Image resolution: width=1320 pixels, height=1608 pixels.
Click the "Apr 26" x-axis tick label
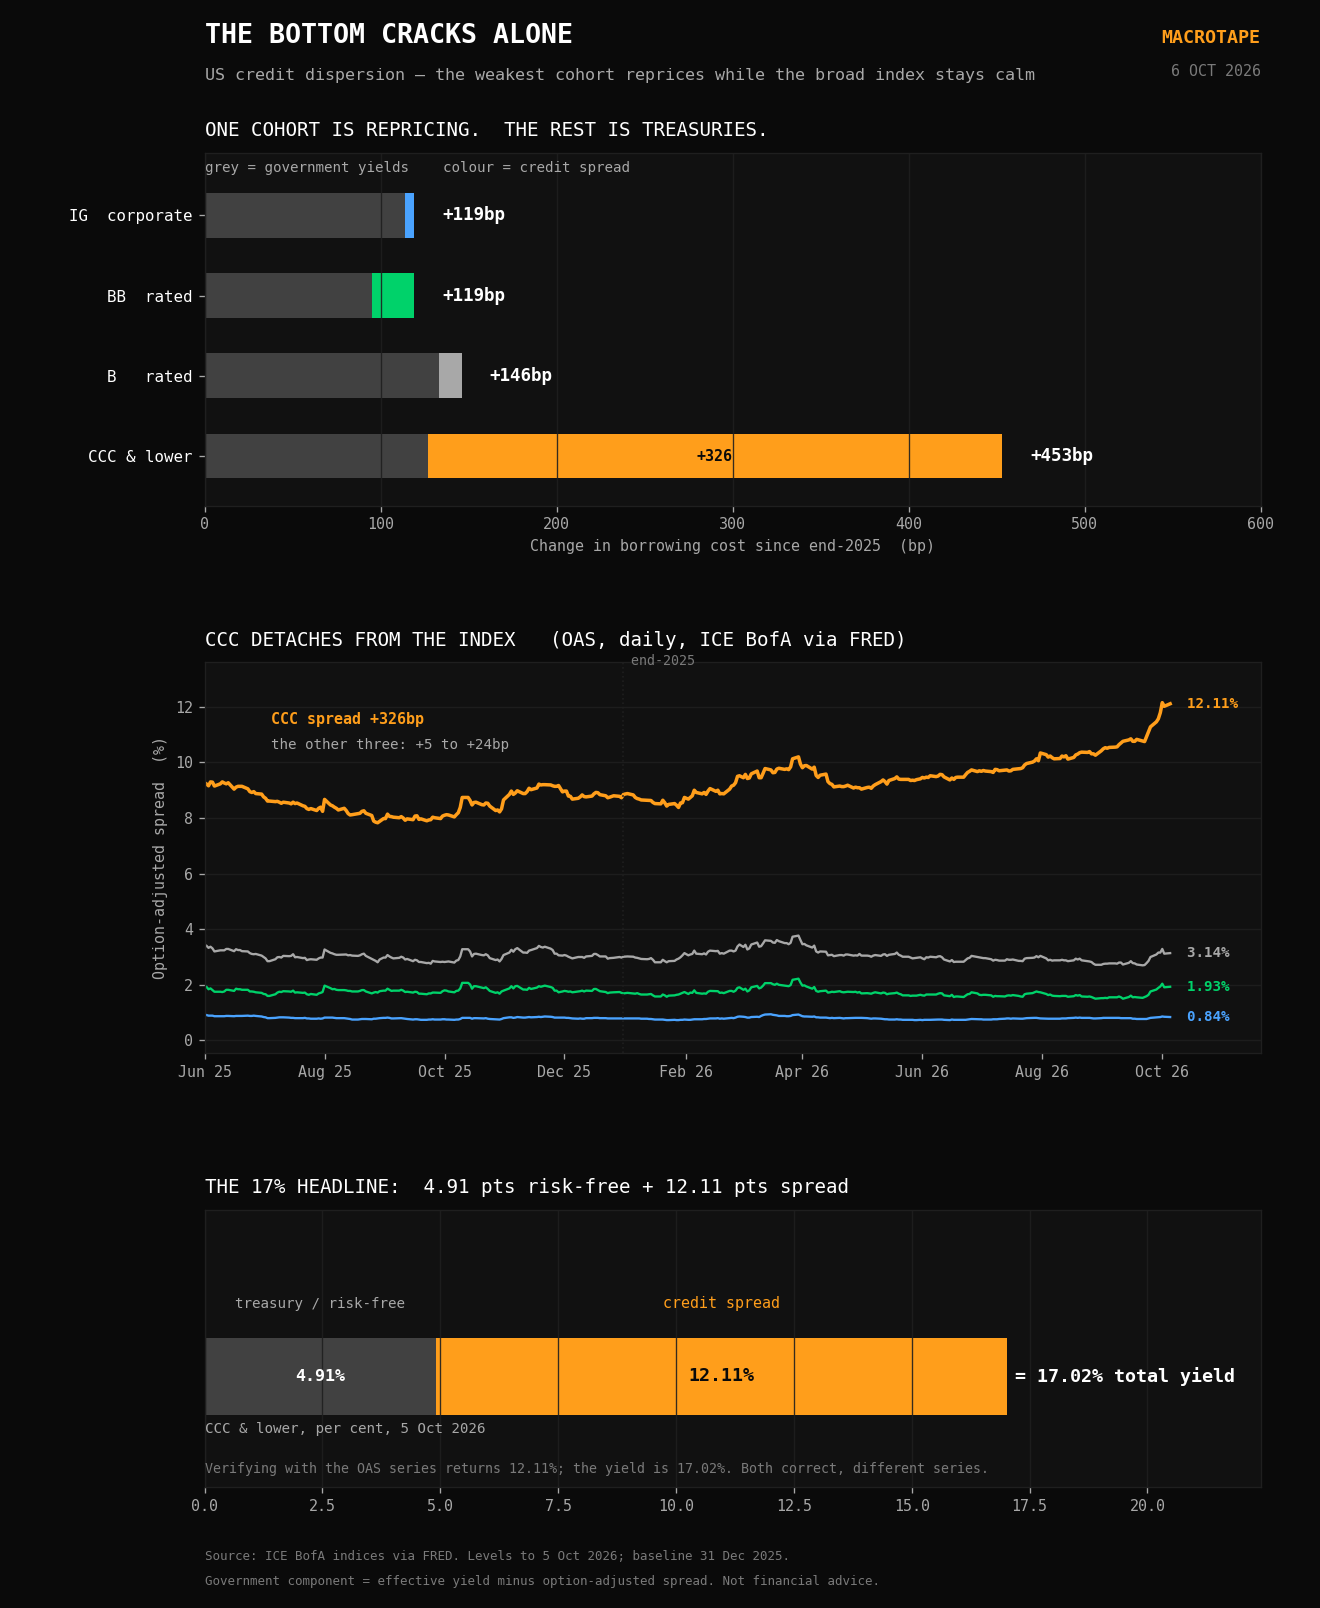coord(802,1072)
